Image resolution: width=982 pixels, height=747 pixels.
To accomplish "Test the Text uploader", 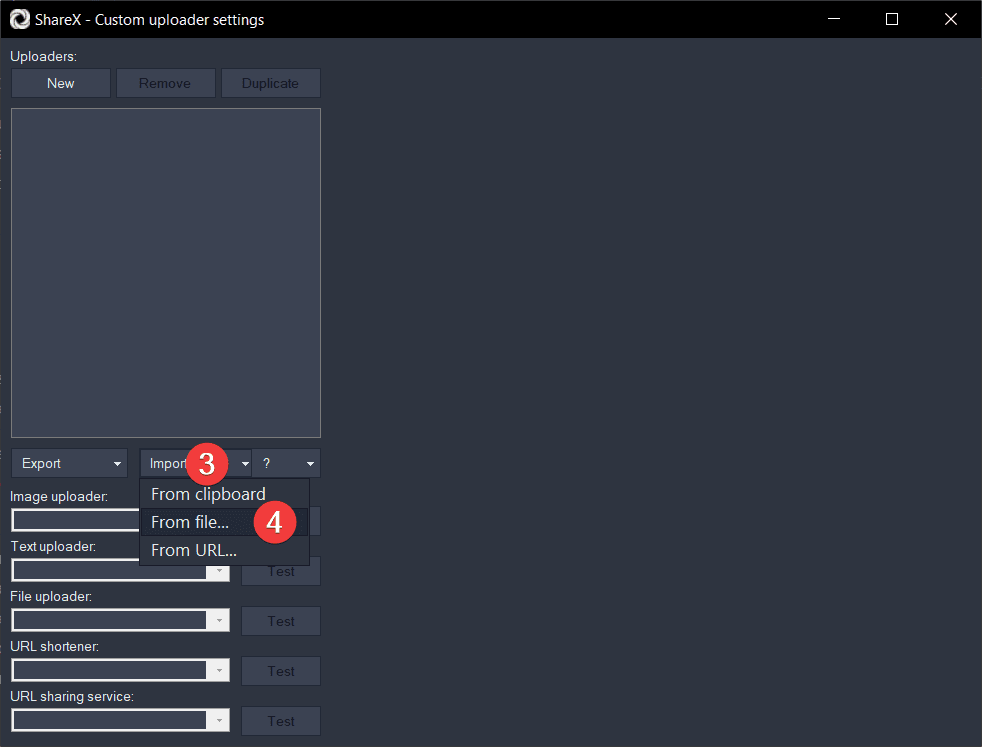I will pos(281,571).
